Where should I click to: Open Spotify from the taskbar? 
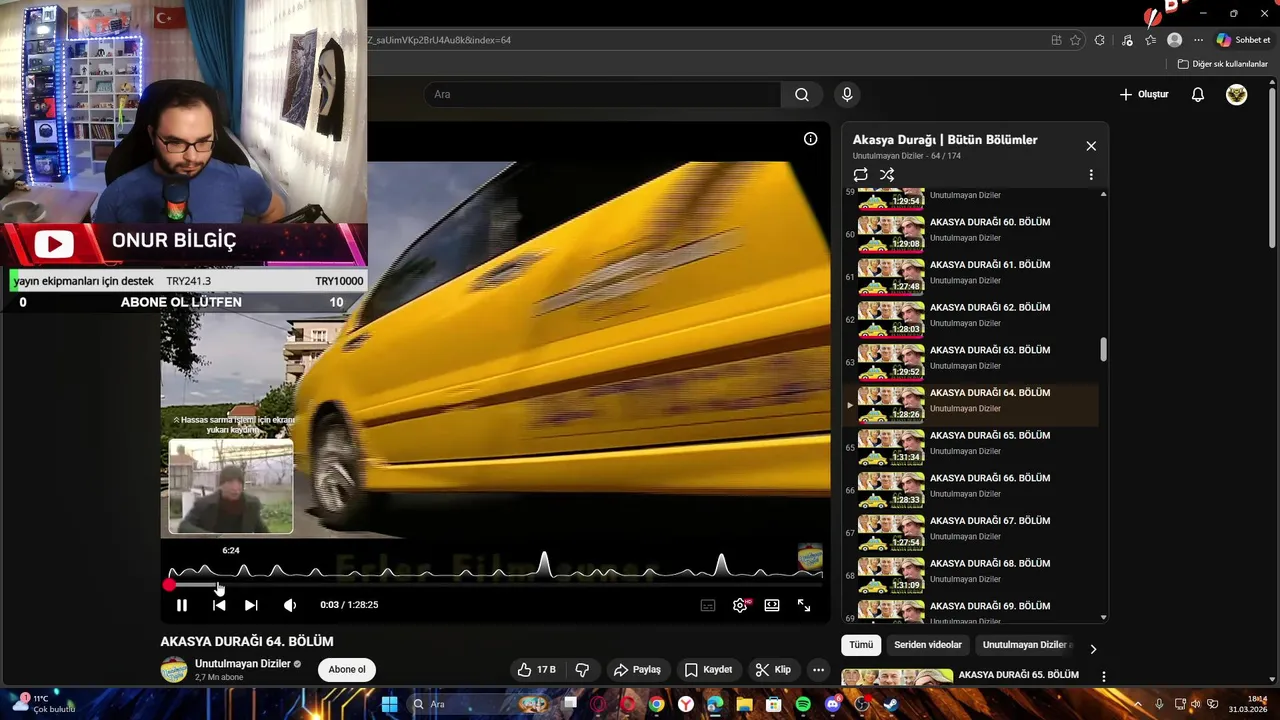(803, 704)
